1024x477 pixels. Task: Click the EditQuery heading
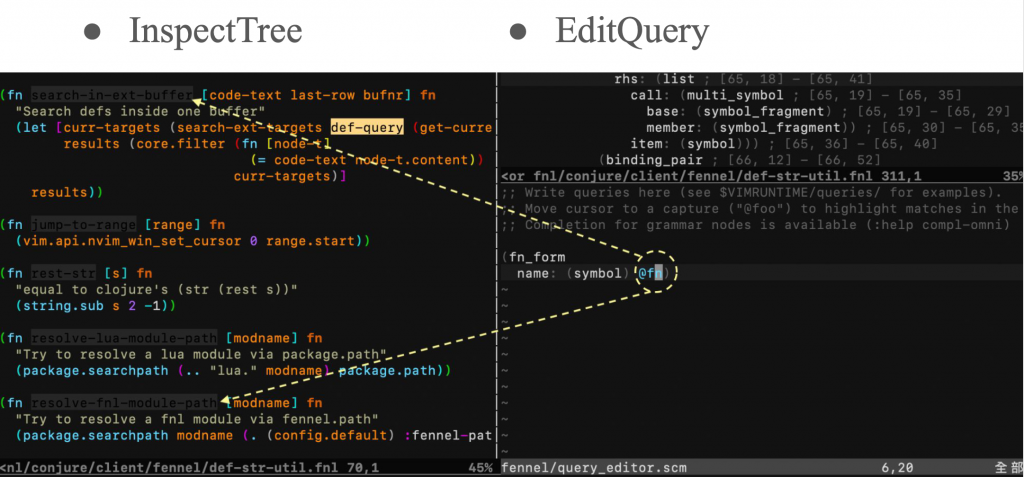click(632, 31)
